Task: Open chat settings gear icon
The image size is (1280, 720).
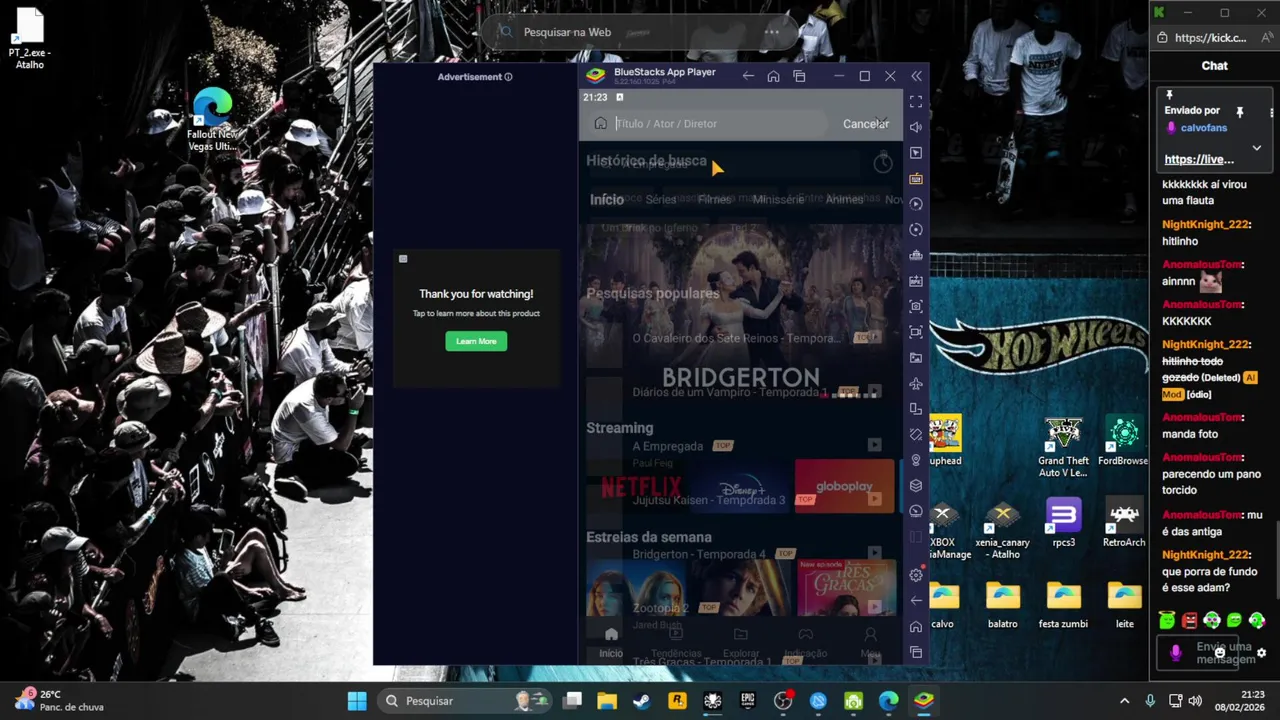Action: 1261,653
